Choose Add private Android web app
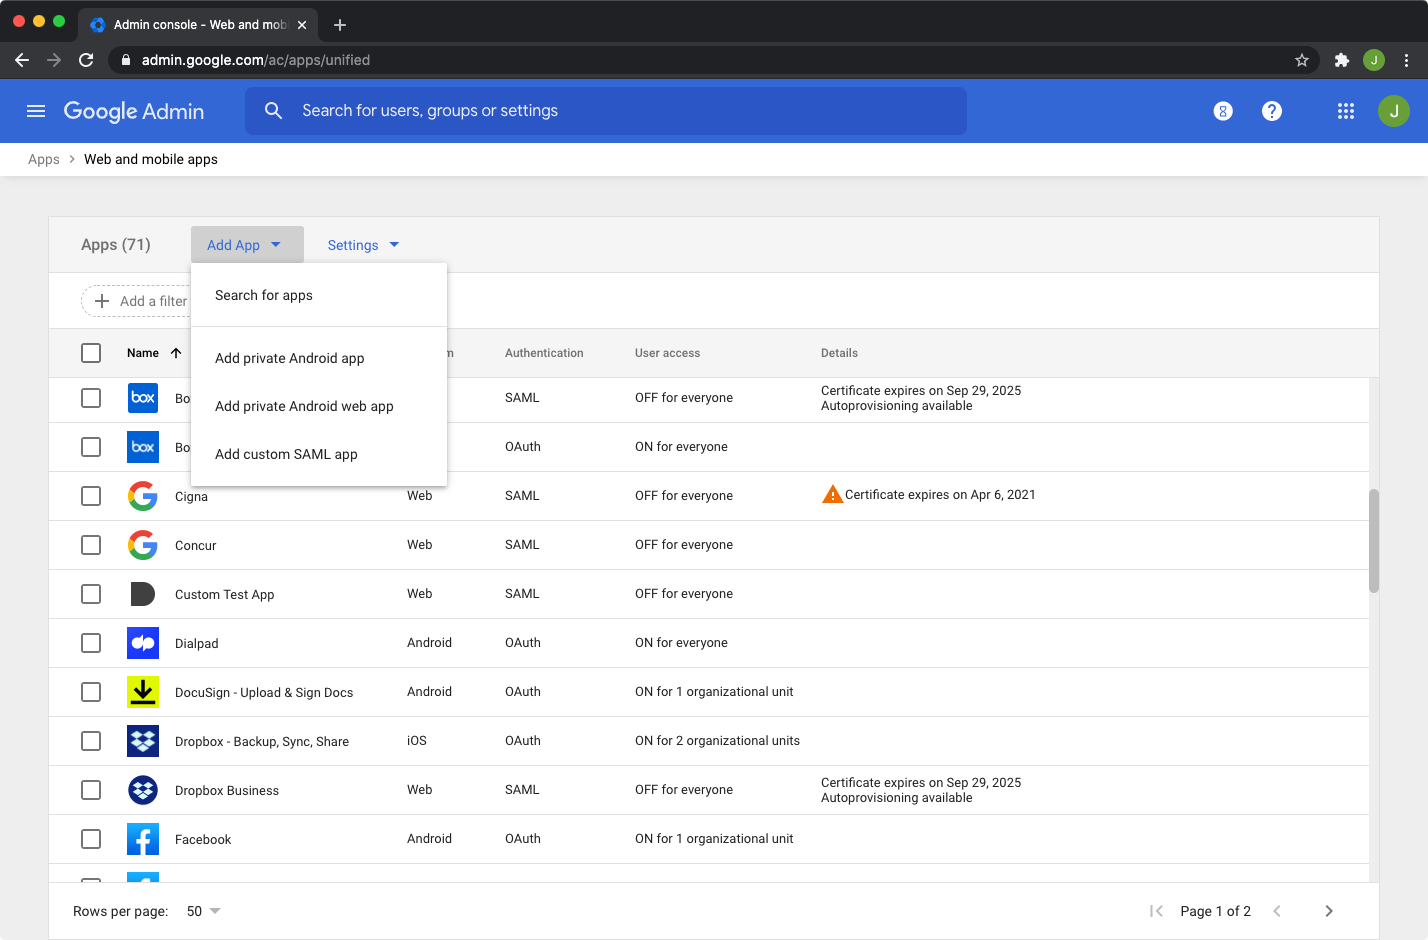The image size is (1428, 940). click(x=319, y=406)
